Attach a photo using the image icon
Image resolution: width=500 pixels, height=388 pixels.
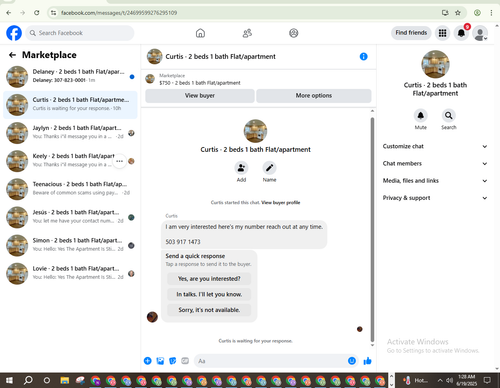click(x=160, y=361)
